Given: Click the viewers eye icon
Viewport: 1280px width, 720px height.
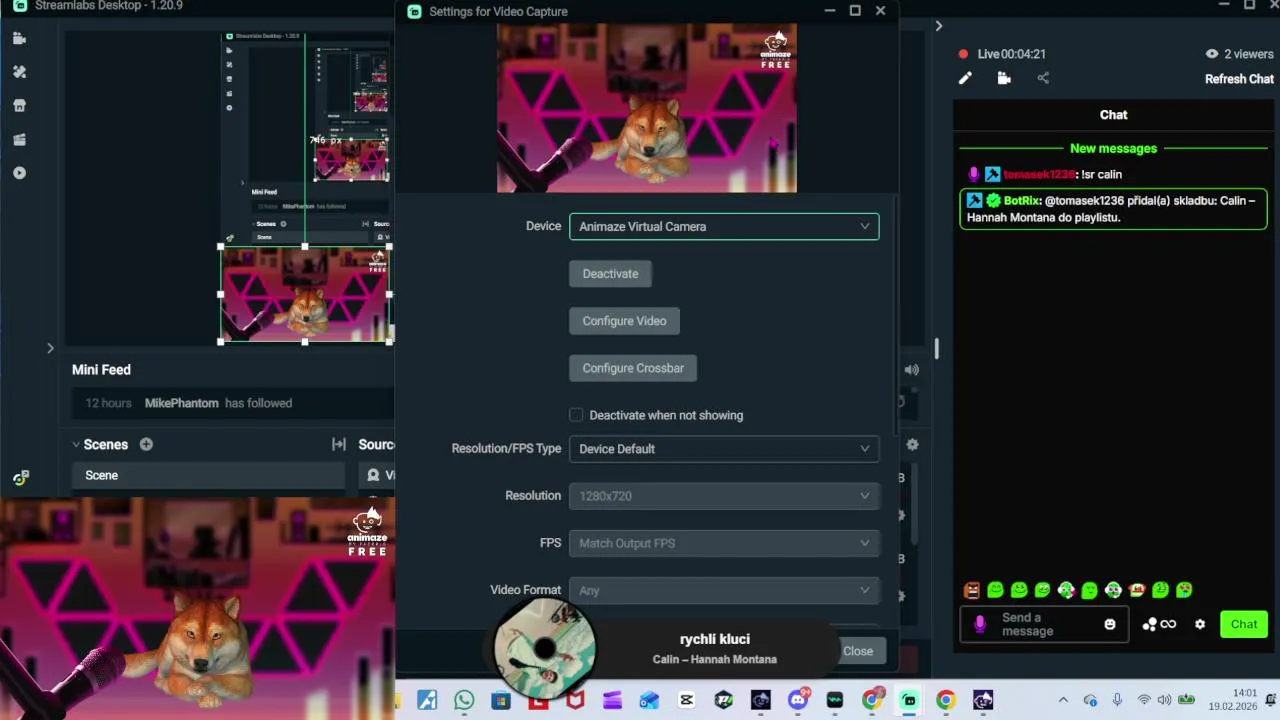Looking at the screenshot, I should [1212, 54].
